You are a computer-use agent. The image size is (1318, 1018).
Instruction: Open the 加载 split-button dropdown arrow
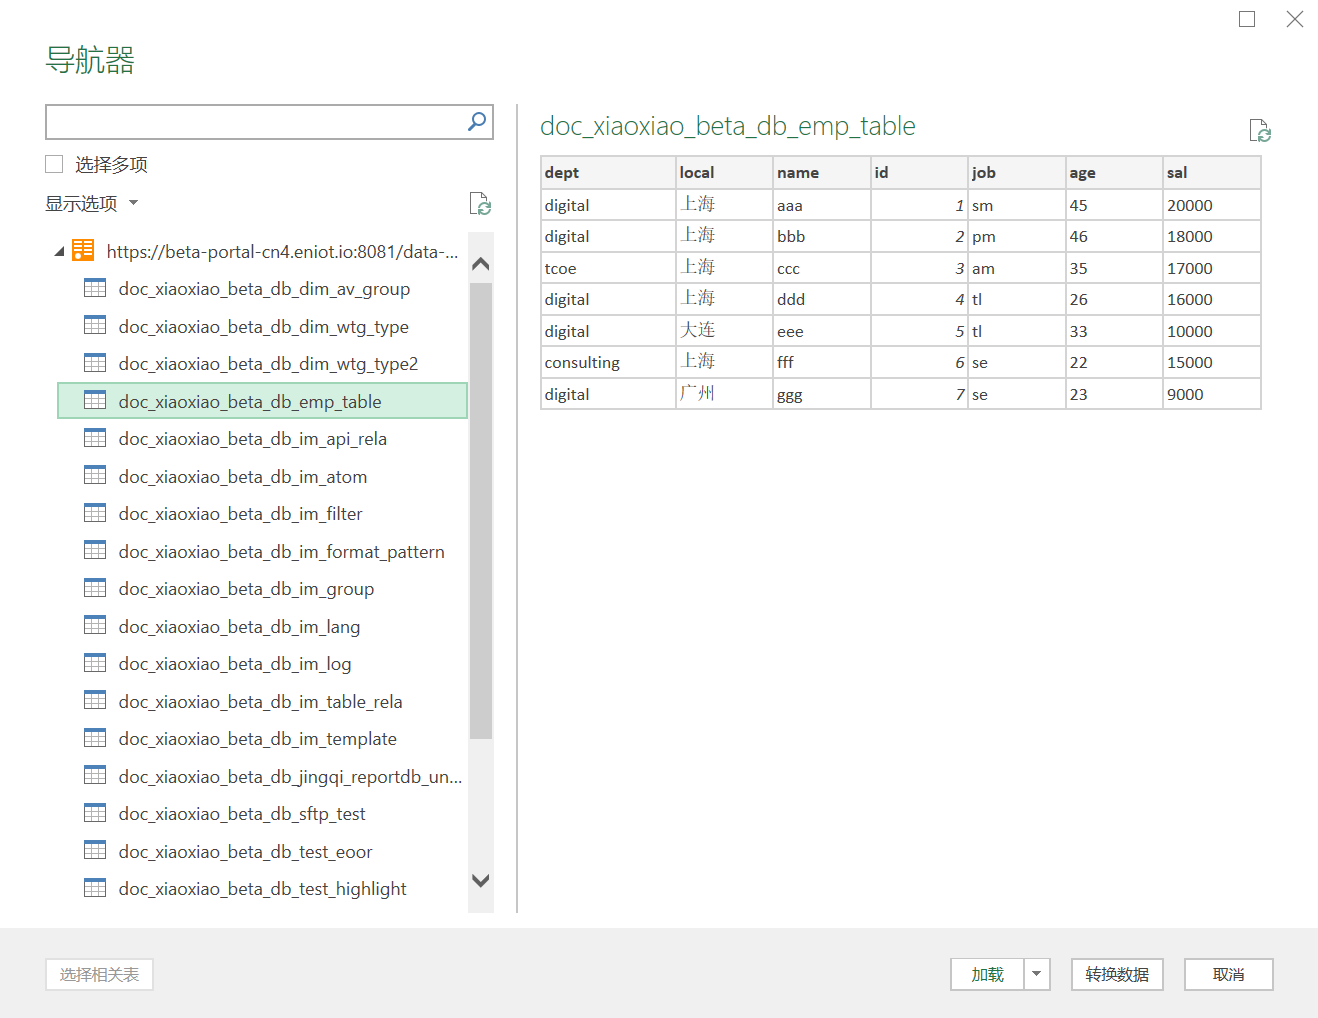1036,974
